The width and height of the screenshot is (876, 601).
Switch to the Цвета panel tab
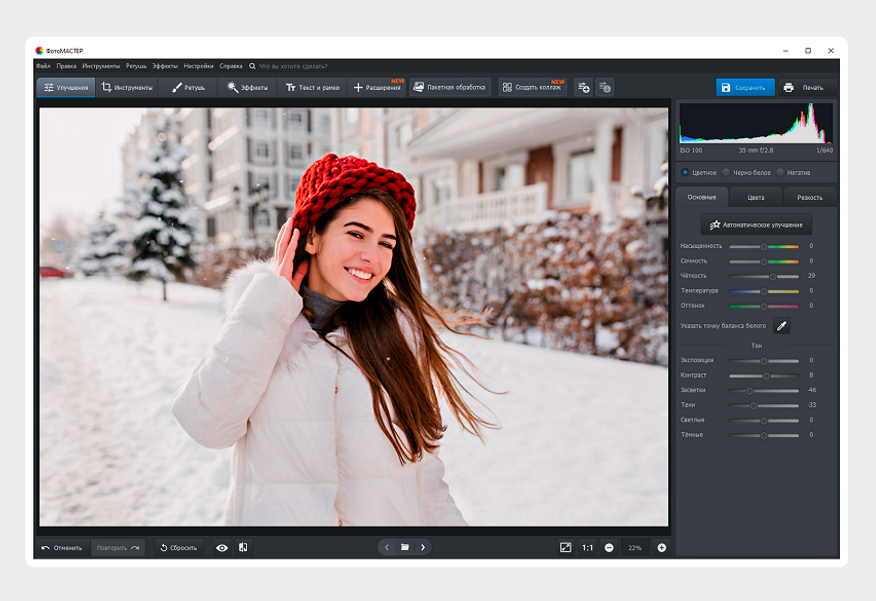tap(756, 197)
